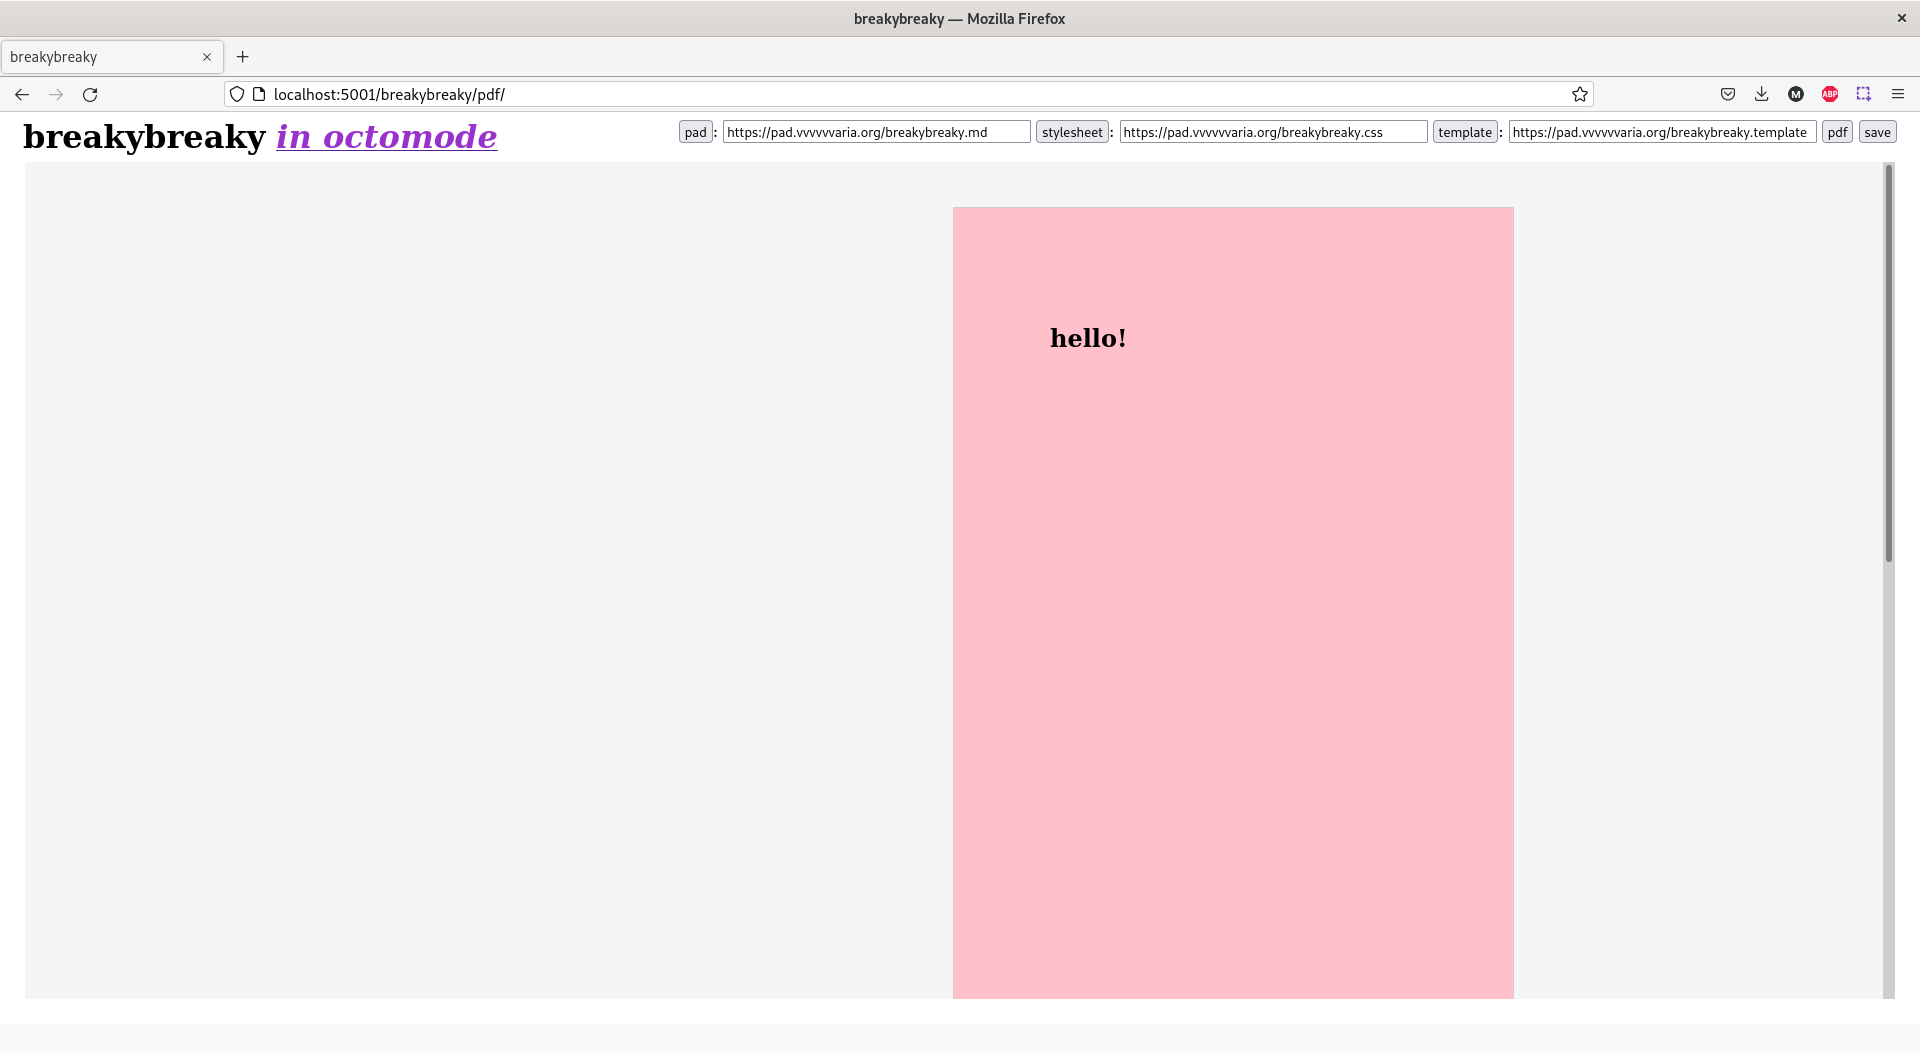Click the browser back arrow button
The width and height of the screenshot is (1920, 1053).
pyautogui.click(x=22, y=94)
